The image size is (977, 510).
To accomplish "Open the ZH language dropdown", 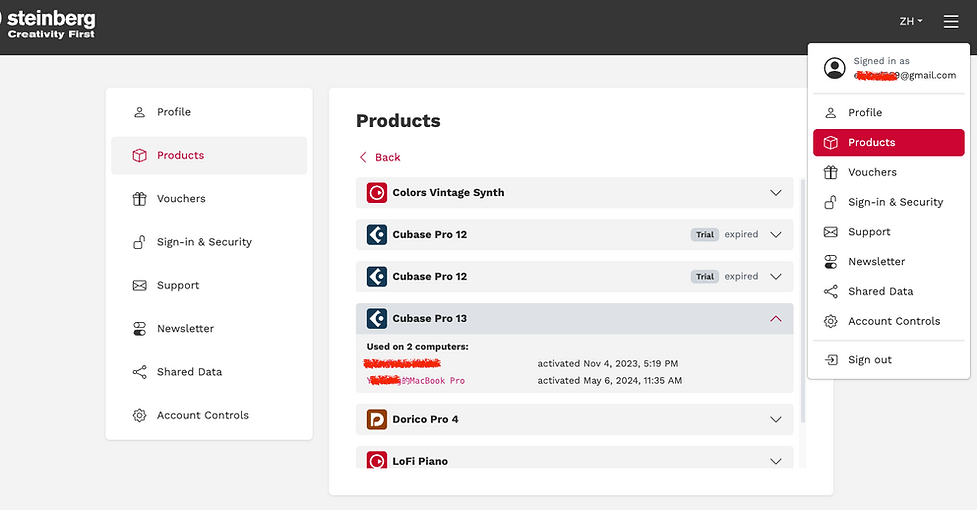I will pos(910,21).
